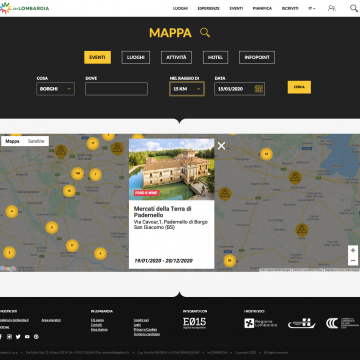This screenshot has width=360, height=360.
Task: Switch map view to Satellite
Action: click(36, 141)
